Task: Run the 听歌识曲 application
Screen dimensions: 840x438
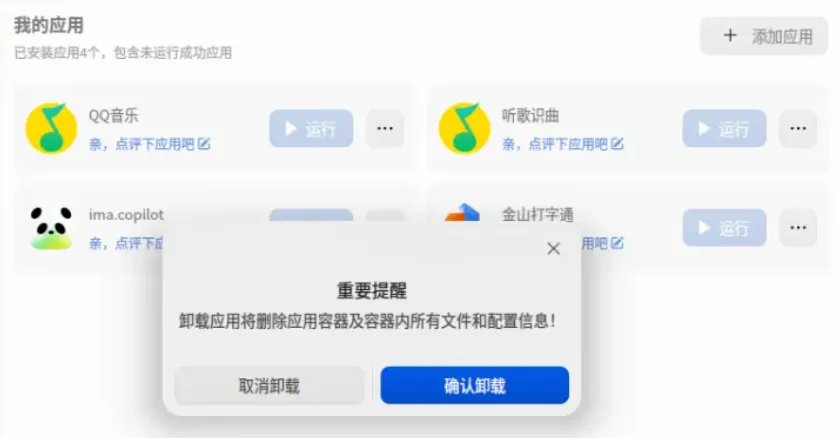Action: point(724,129)
